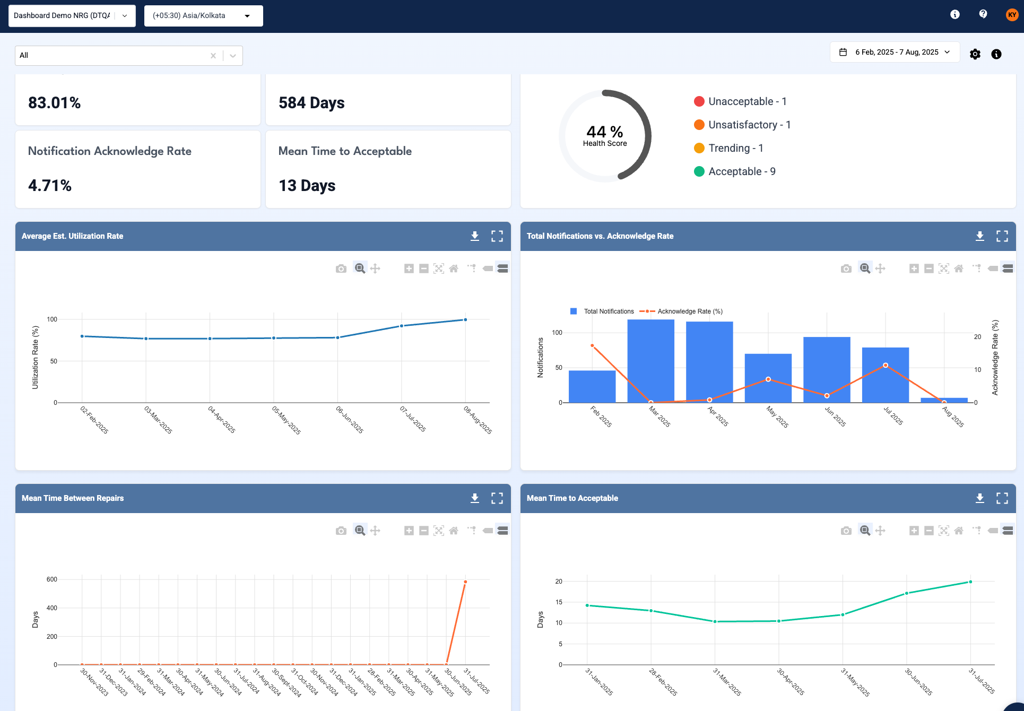This screenshot has width=1024, height=711.
Task: Click the Unsatisfactory - 1 legend item
Action: click(743, 125)
